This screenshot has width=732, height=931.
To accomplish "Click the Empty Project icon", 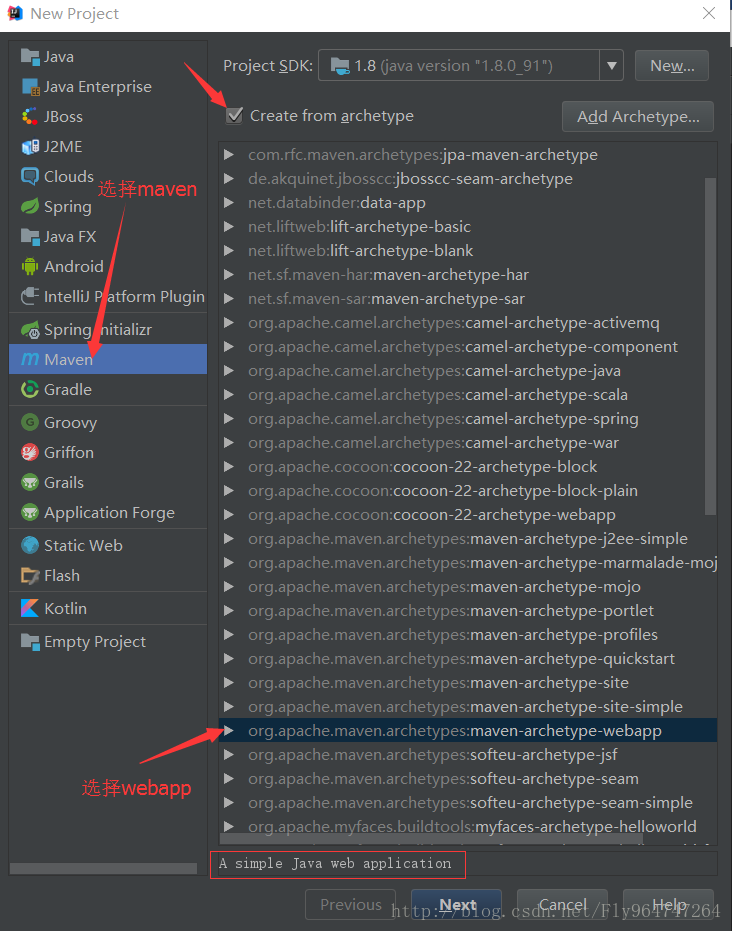I will [x=30, y=641].
